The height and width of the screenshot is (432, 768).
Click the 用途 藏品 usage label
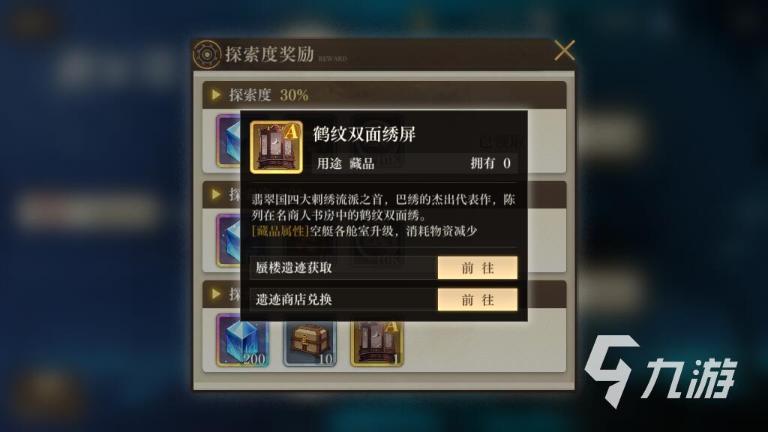pyautogui.click(x=345, y=164)
